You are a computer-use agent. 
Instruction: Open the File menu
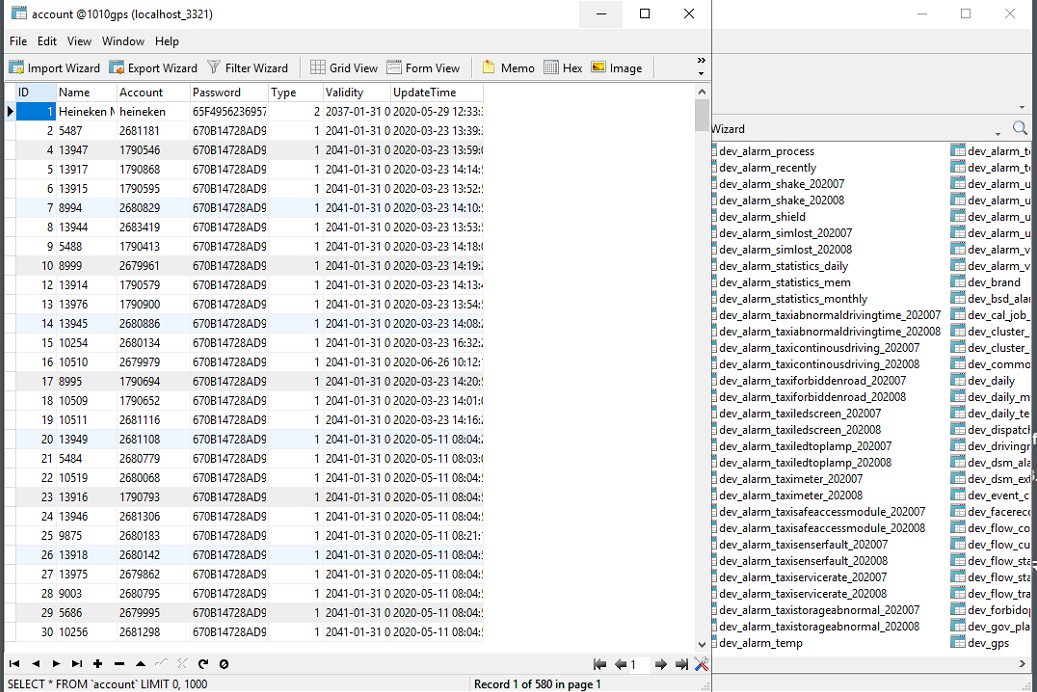coord(18,41)
